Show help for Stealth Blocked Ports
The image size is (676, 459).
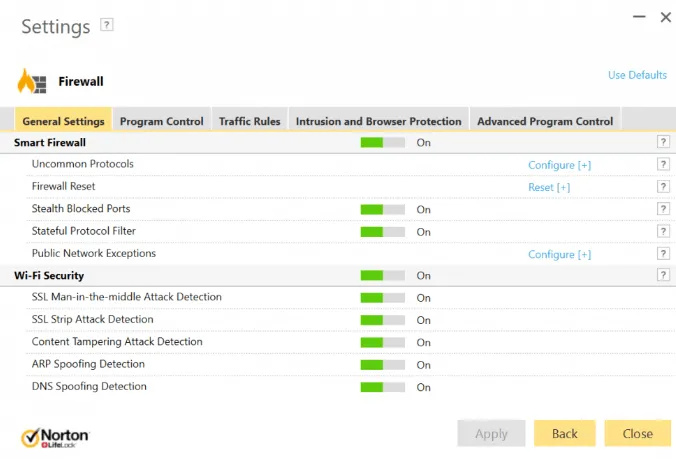pyautogui.click(x=662, y=209)
